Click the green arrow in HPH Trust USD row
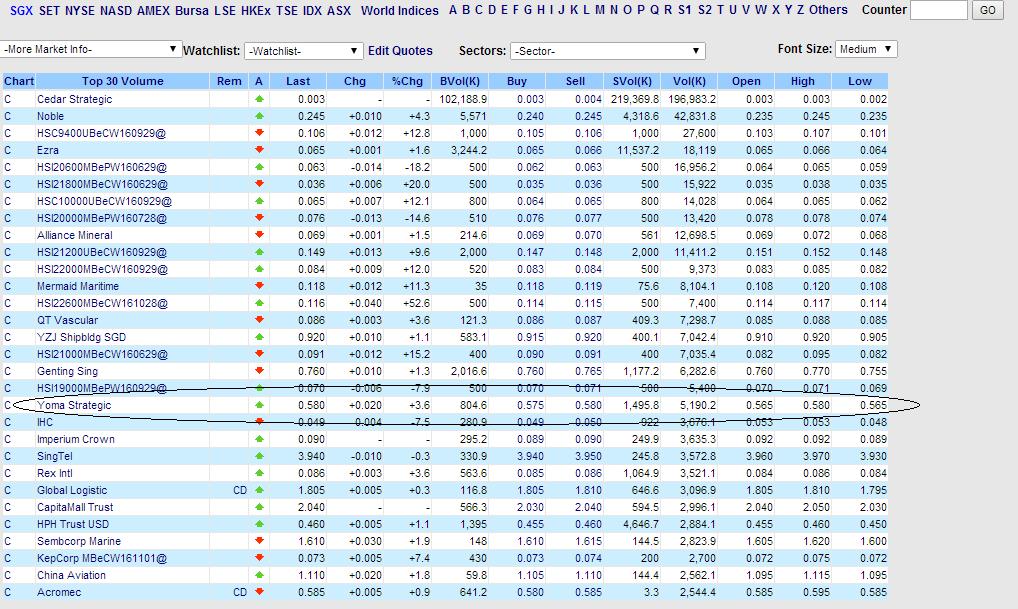Viewport: 1018px width, 609px height. pyautogui.click(x=259, y=524)
